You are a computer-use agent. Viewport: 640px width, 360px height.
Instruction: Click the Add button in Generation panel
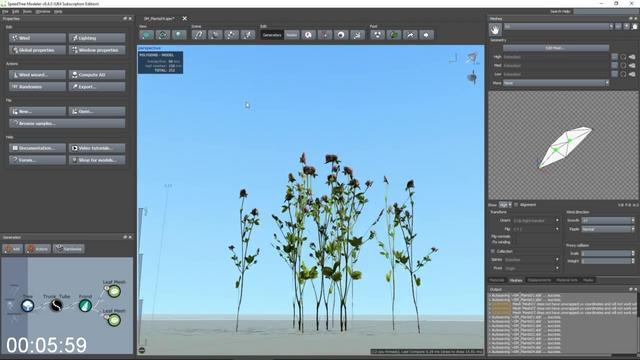pos(13,249)
